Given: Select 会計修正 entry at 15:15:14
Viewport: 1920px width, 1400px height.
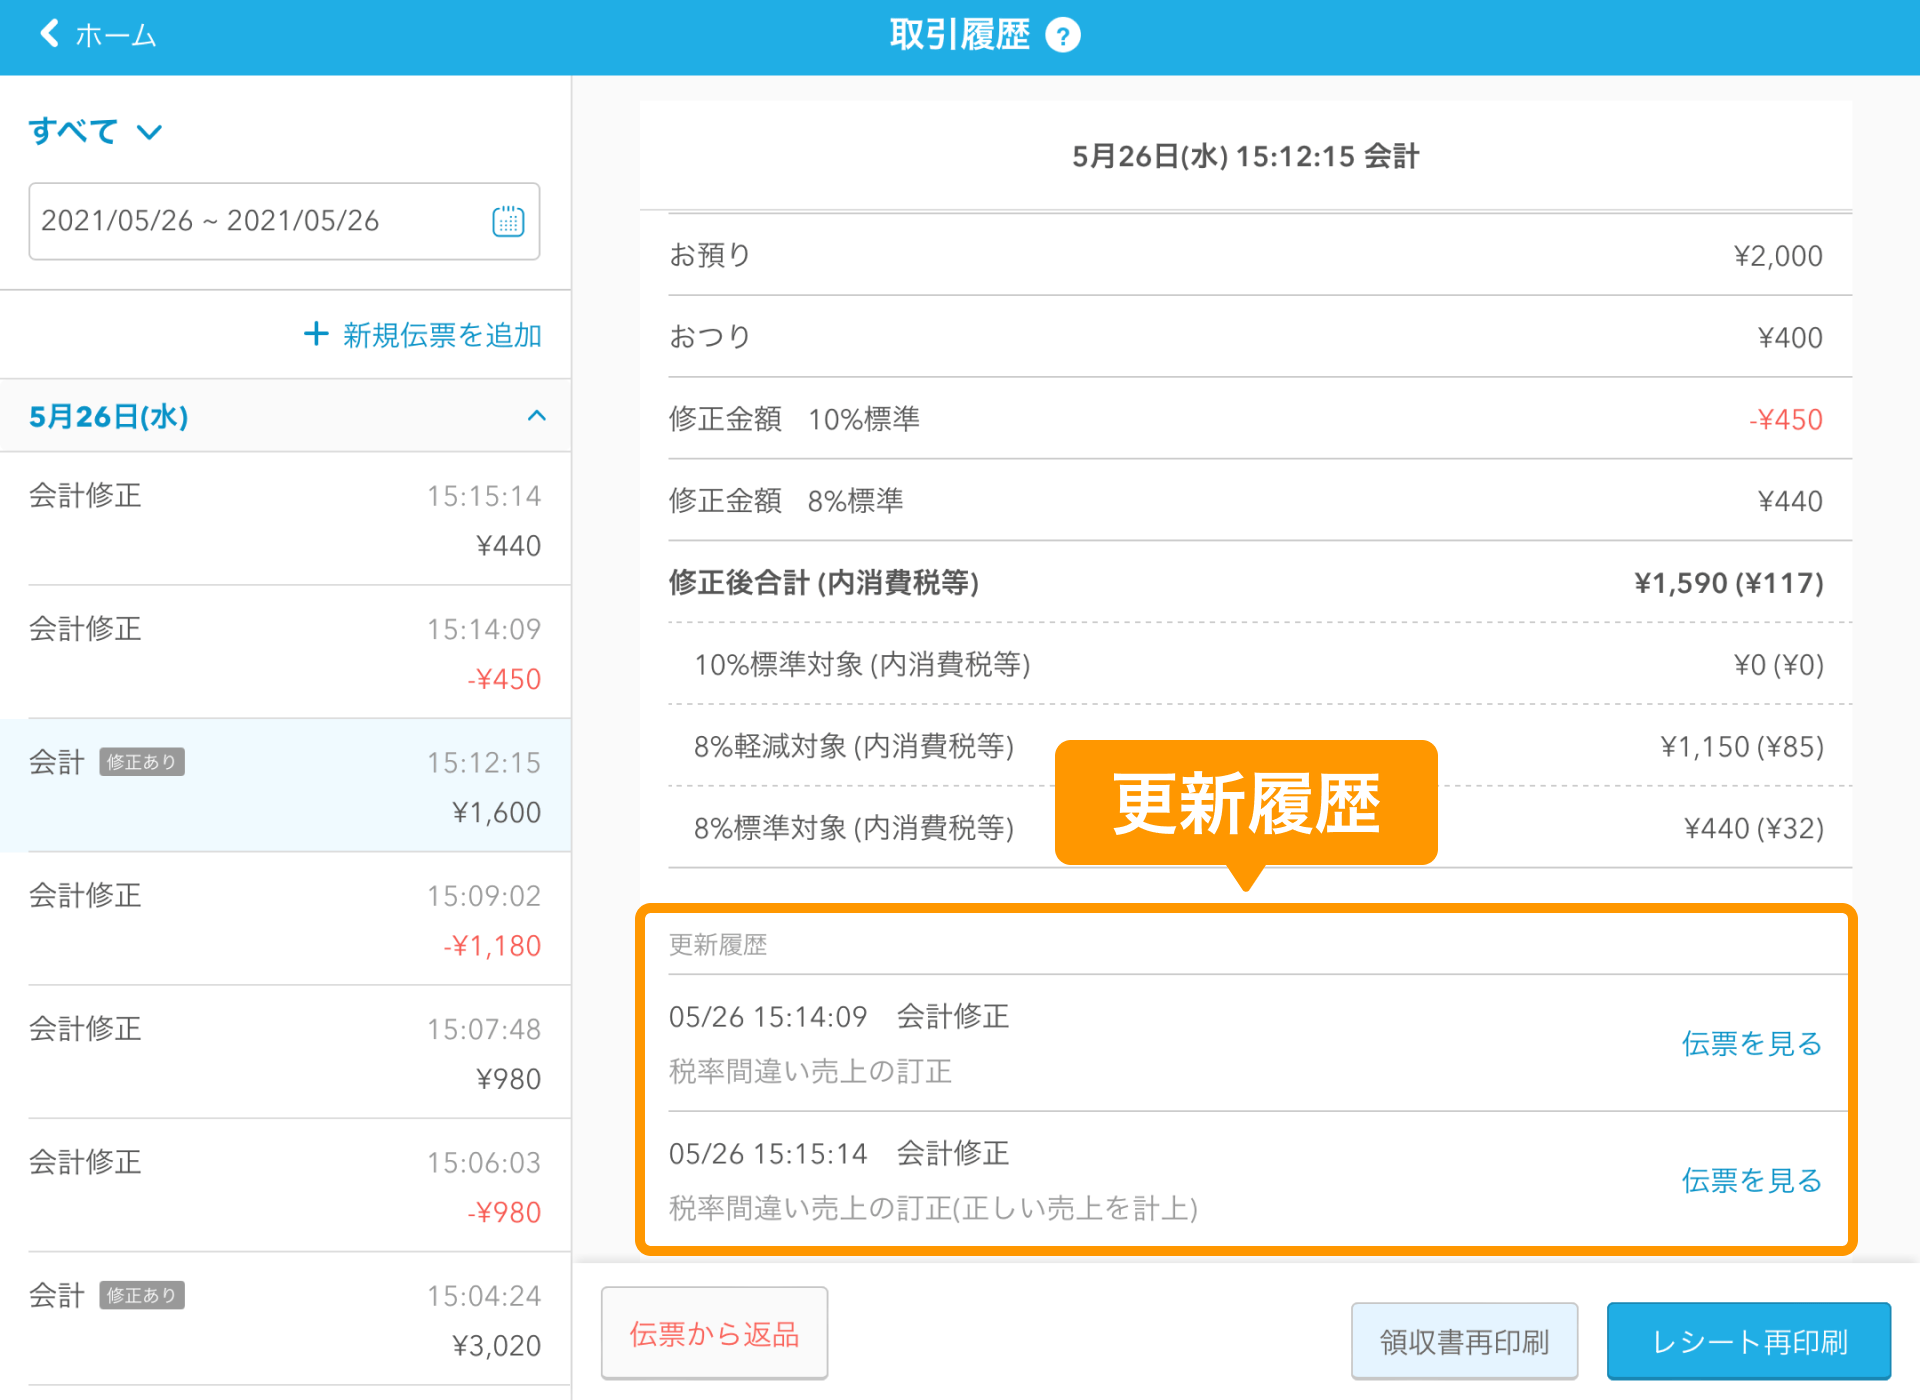Looking at the screenshot, I should tap(285, 519).
